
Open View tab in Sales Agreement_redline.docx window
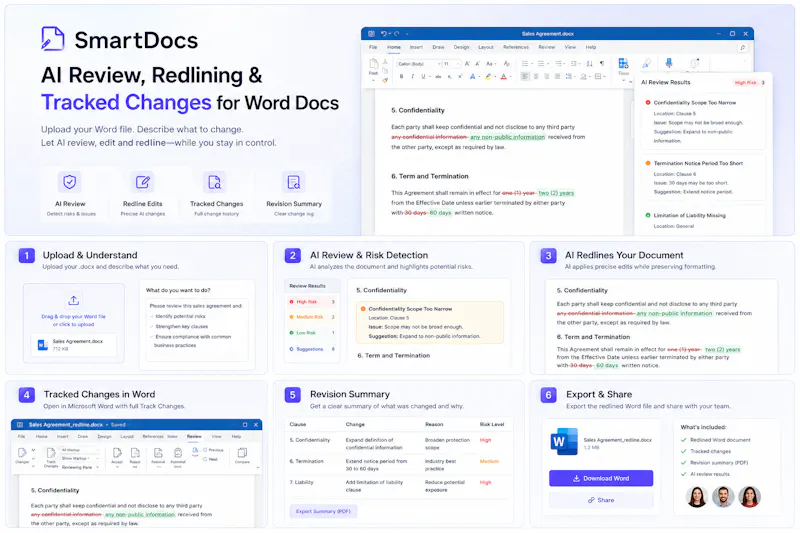click(216, 437)
